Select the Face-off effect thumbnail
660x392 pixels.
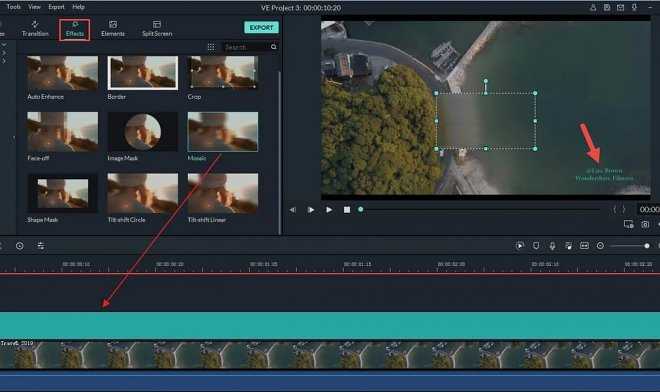coord(62,132)
